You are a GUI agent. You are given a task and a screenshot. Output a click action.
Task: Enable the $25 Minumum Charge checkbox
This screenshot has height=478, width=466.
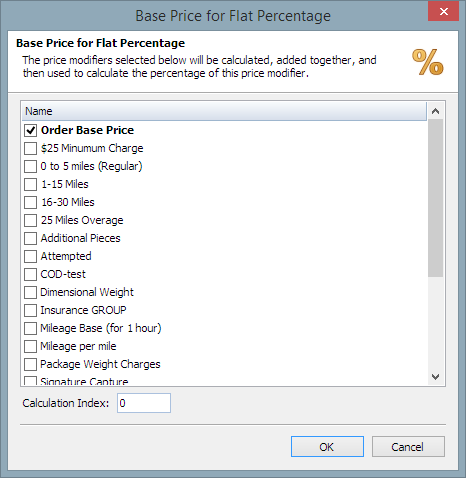[x=30, y=148]
